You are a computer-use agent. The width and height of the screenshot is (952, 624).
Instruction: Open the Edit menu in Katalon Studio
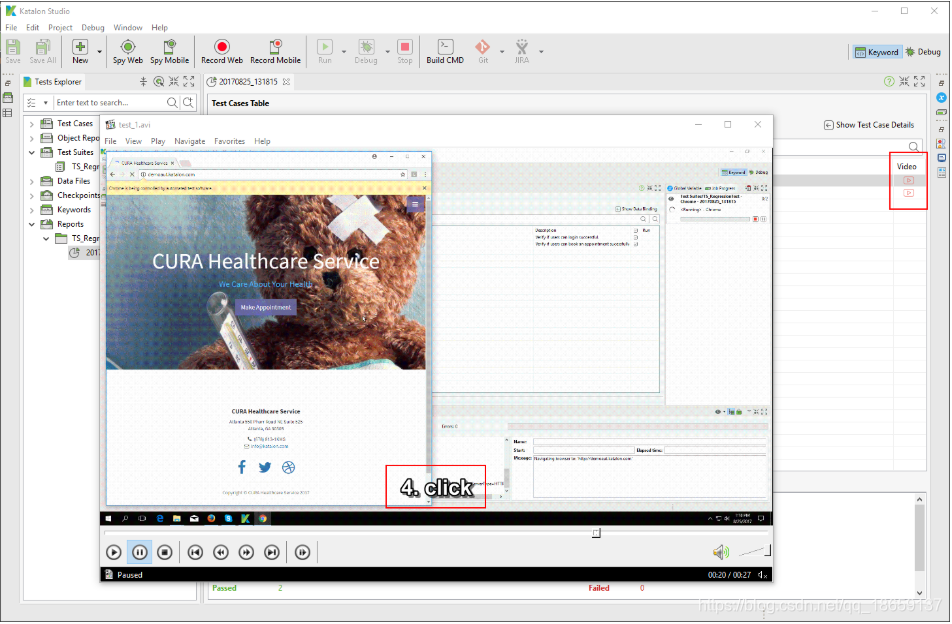click(x=33, y=27)
